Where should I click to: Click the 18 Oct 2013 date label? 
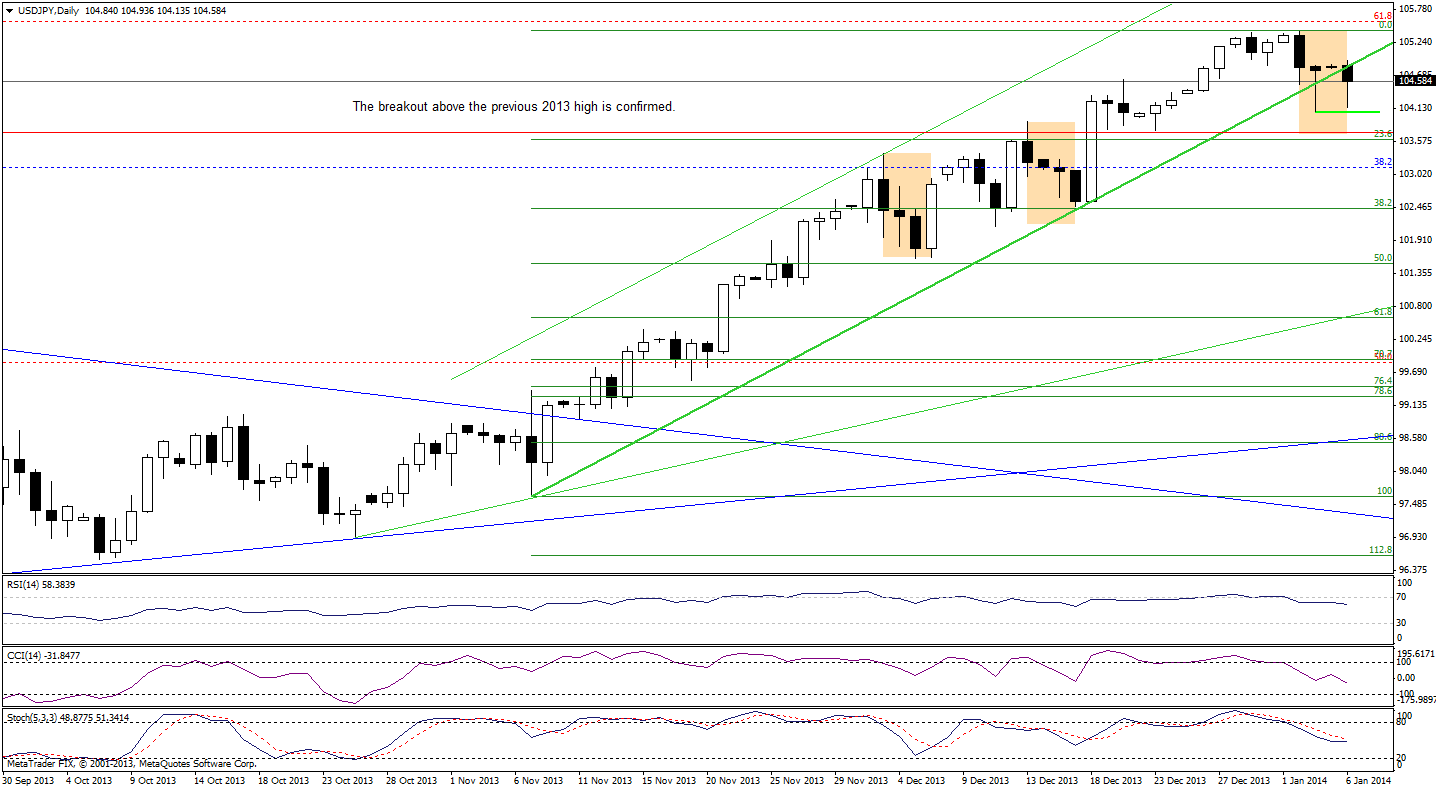284,780
